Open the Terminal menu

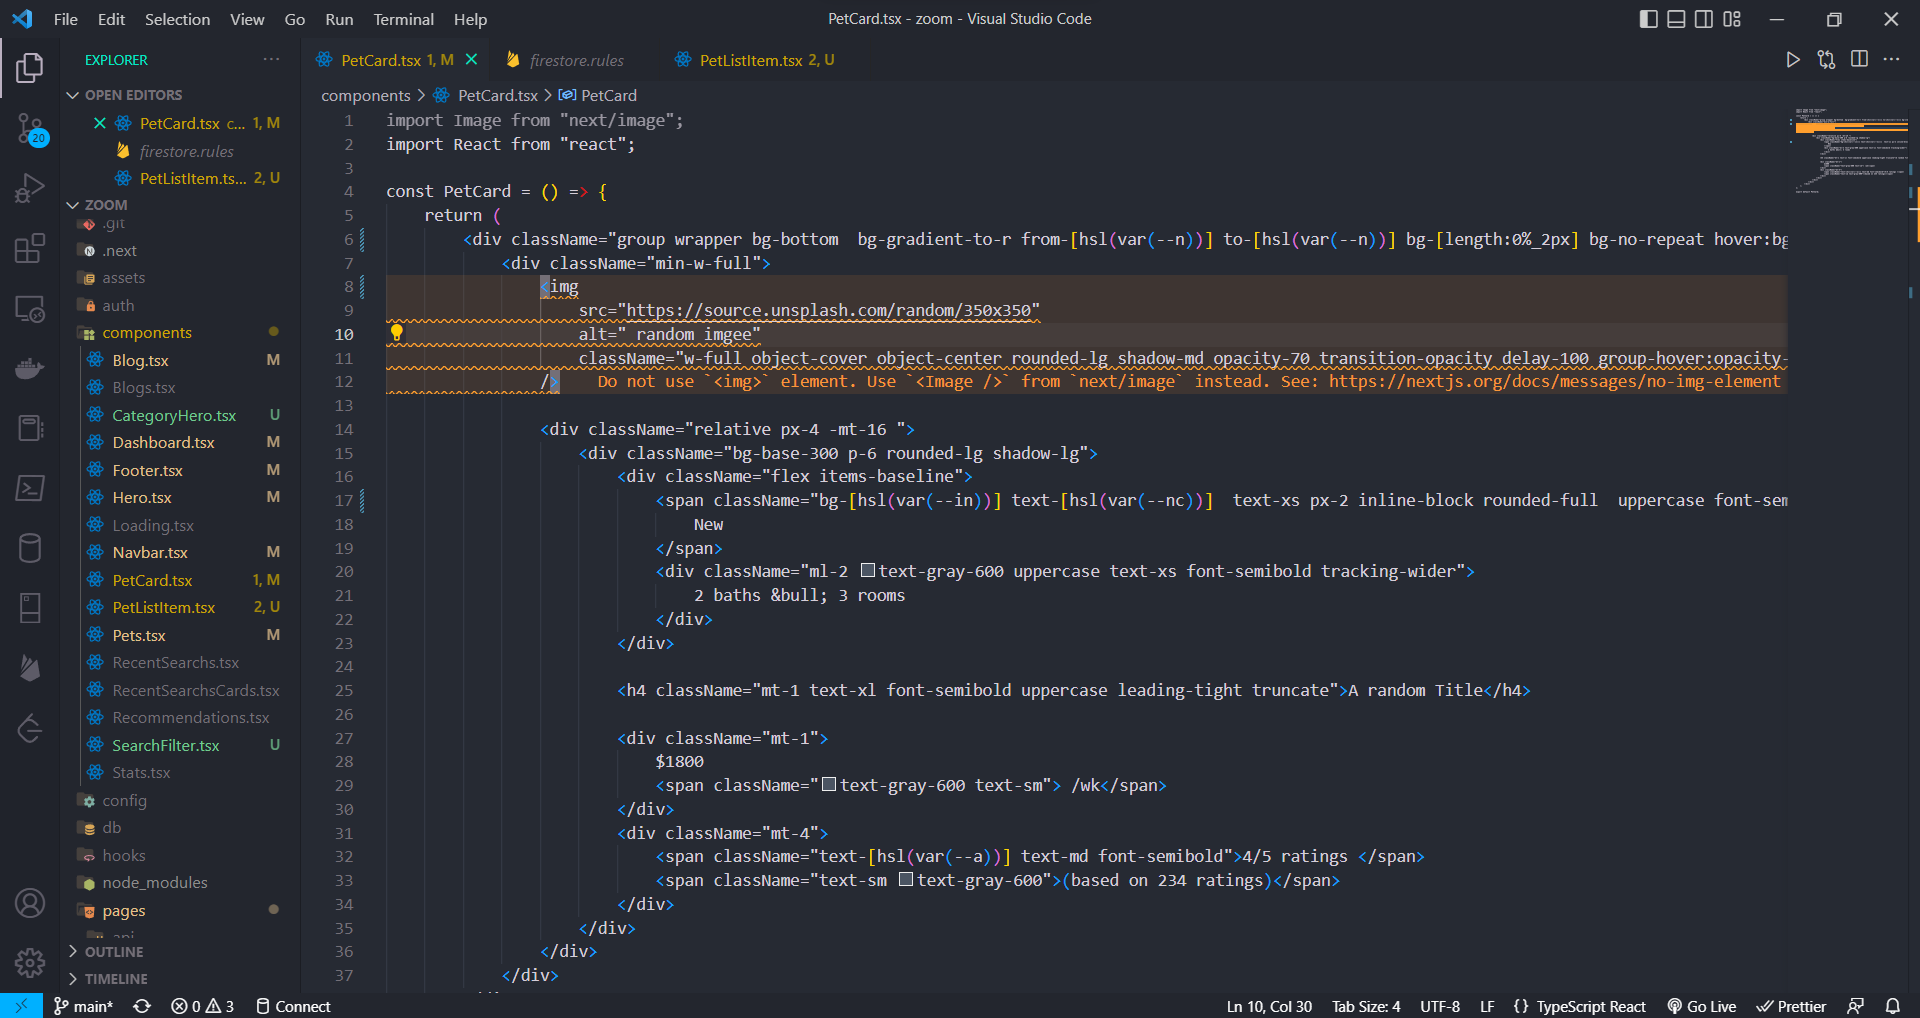click(403, 19)
